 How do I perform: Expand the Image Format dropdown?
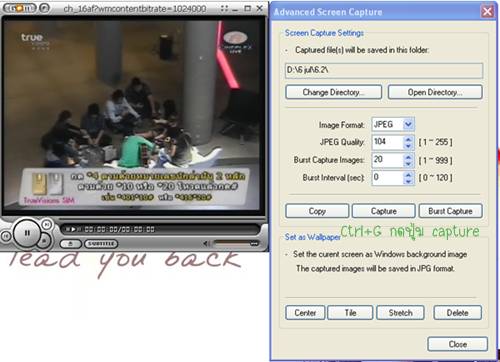tap(408, 125)
